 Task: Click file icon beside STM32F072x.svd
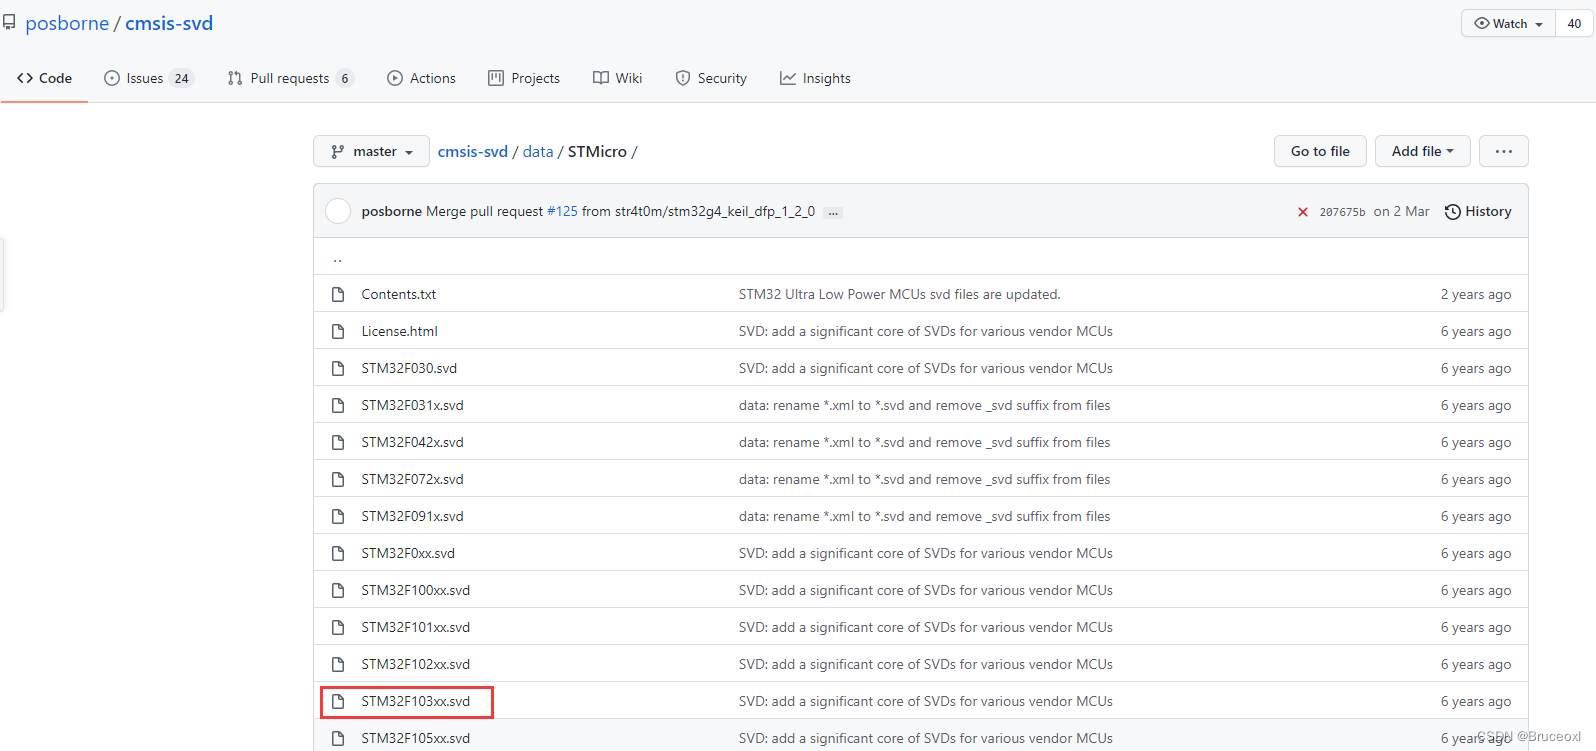pyautogui.click(x=338, y=479)
